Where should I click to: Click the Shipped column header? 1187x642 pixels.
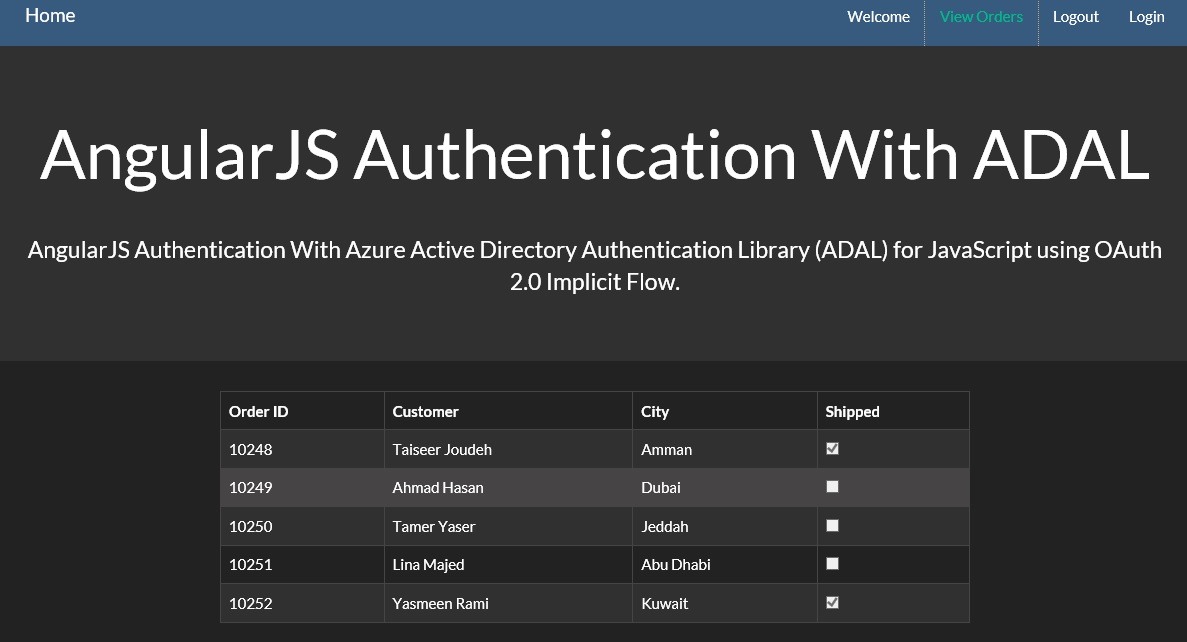[851, 411]
